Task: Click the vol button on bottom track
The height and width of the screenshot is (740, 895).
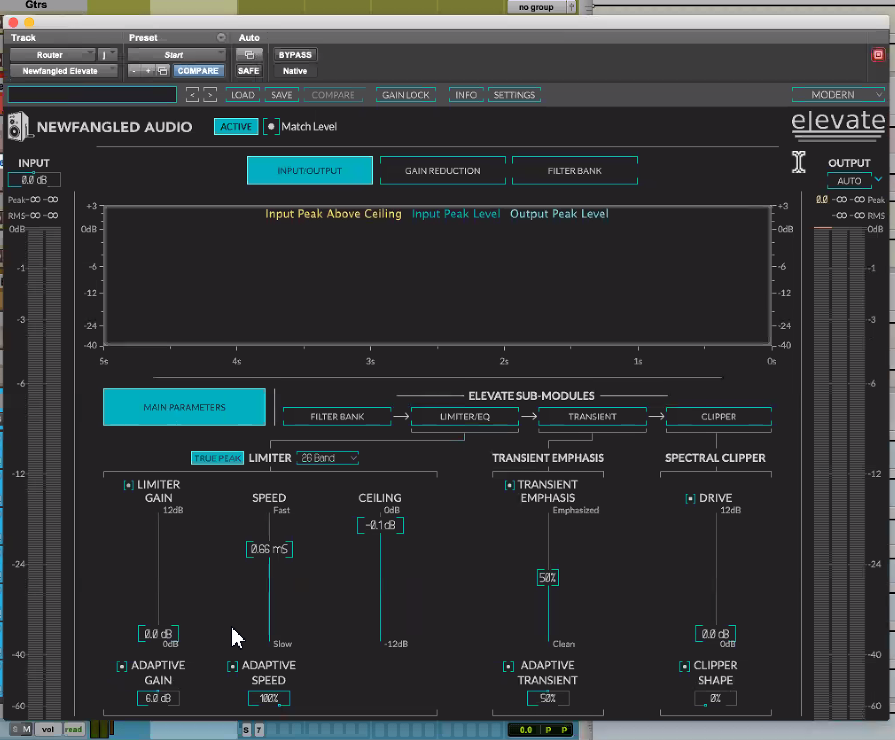Action: click(x=48, y=729)
